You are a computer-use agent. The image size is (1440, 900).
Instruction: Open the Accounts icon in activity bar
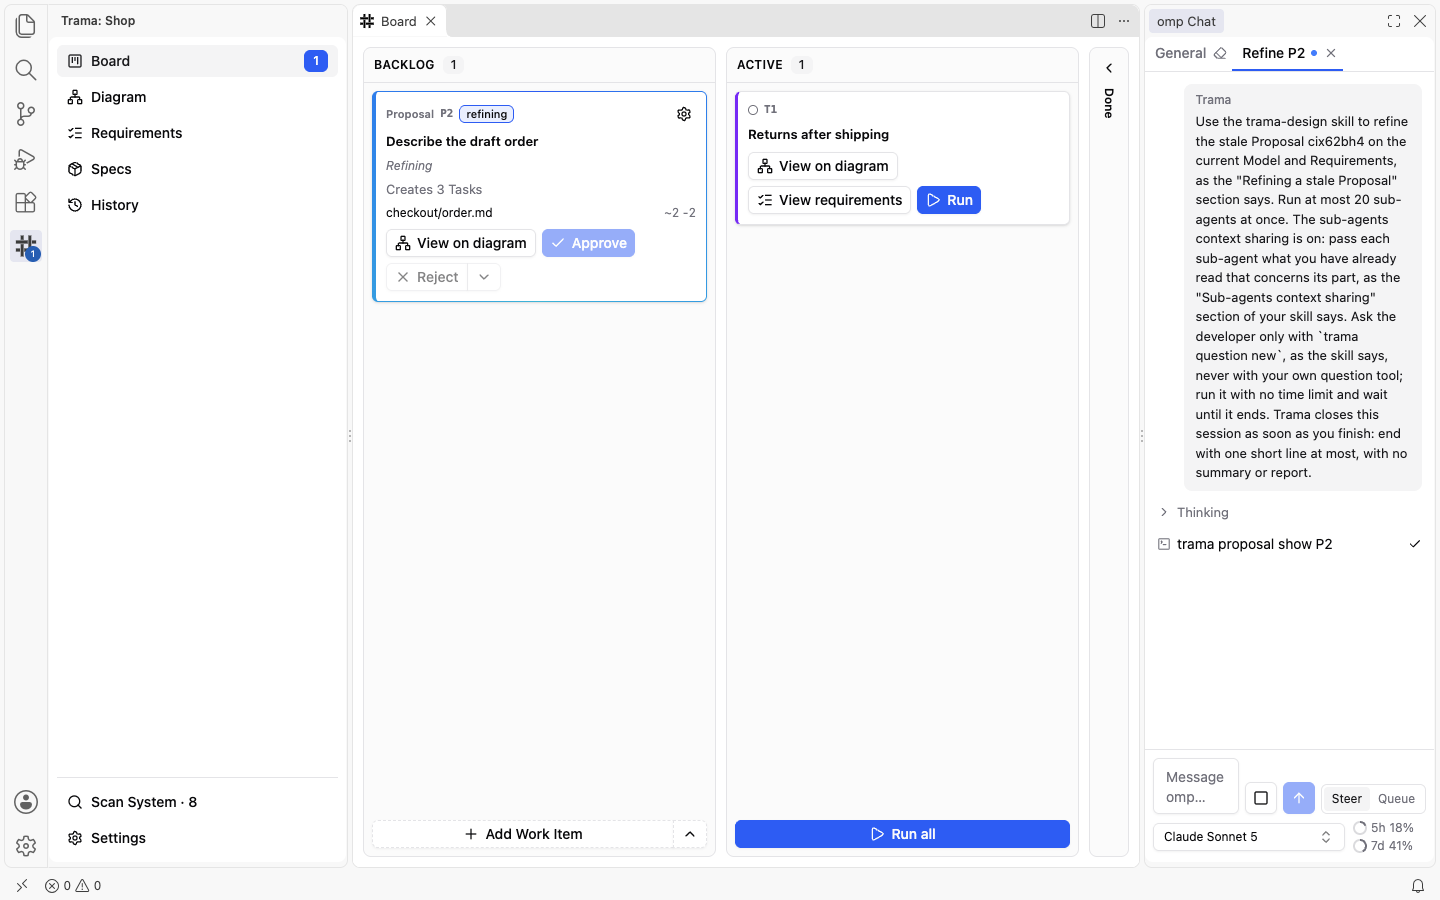[26, 802]
